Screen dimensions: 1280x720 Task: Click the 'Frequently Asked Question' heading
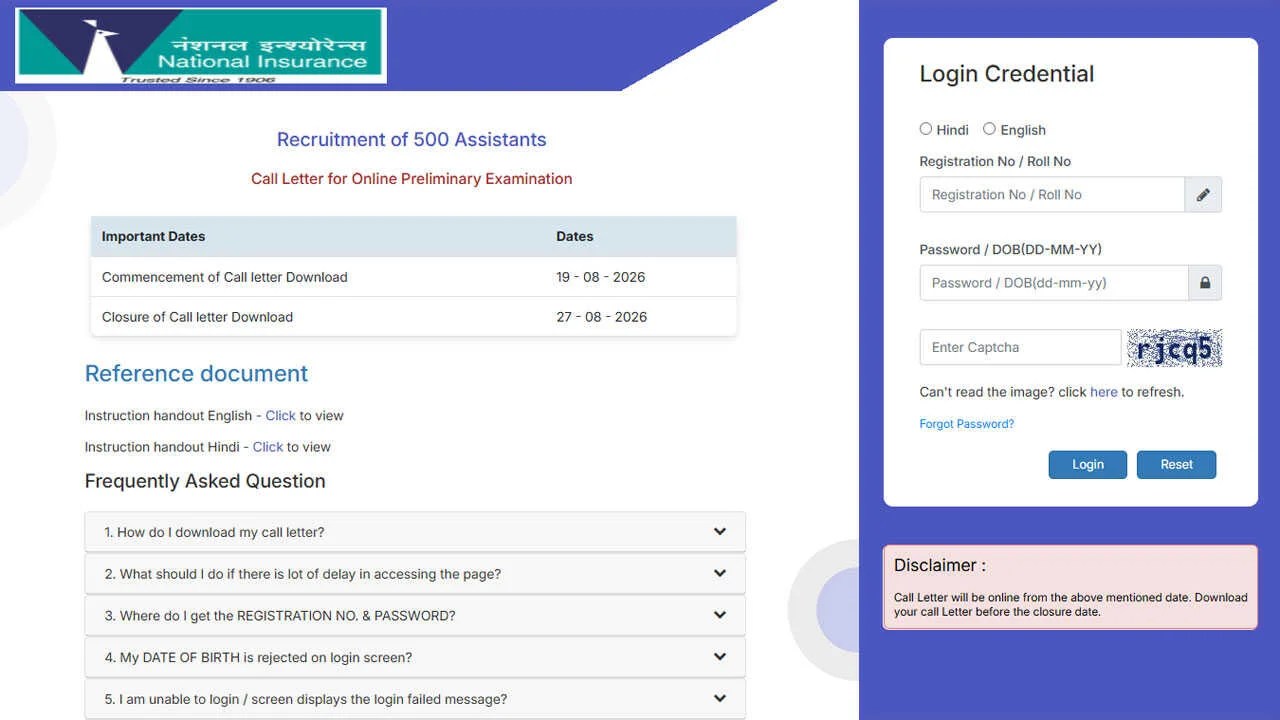(x=205, y=481)
